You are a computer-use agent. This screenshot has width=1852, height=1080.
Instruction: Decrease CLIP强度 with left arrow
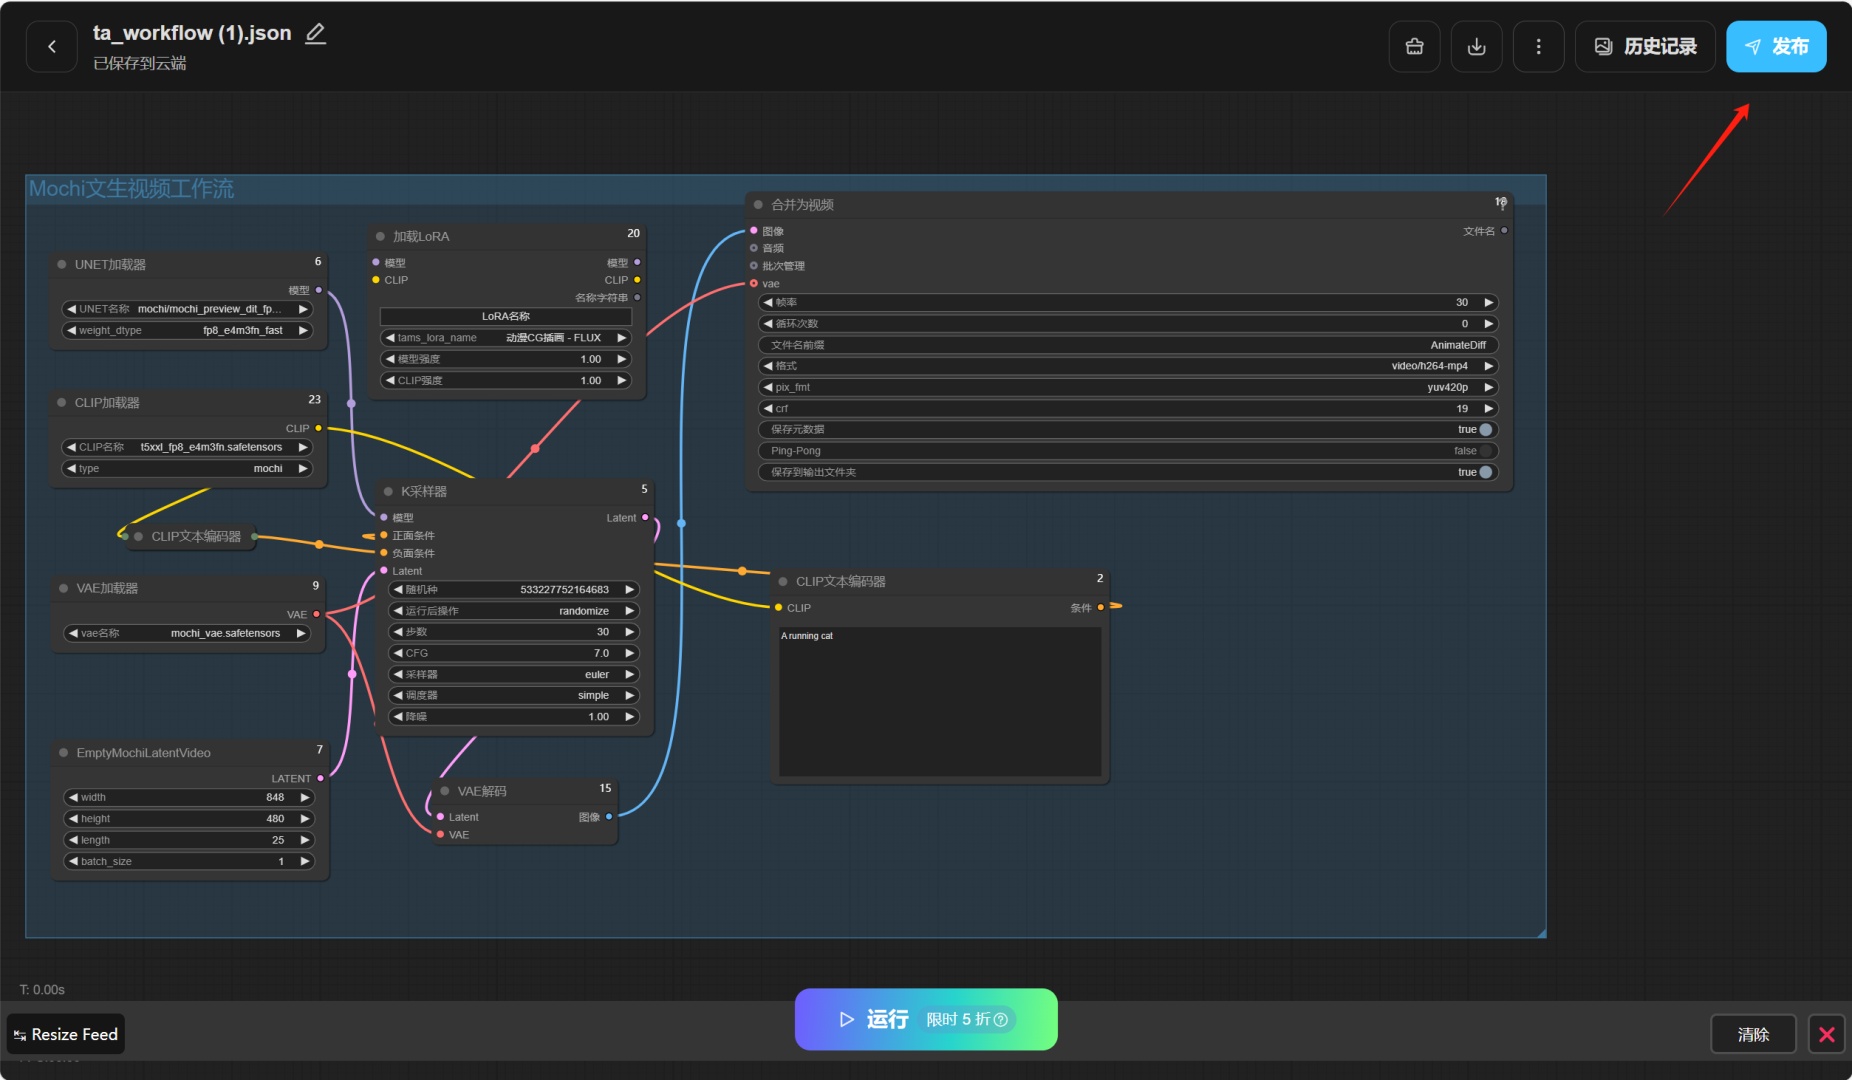coord(390,380)
